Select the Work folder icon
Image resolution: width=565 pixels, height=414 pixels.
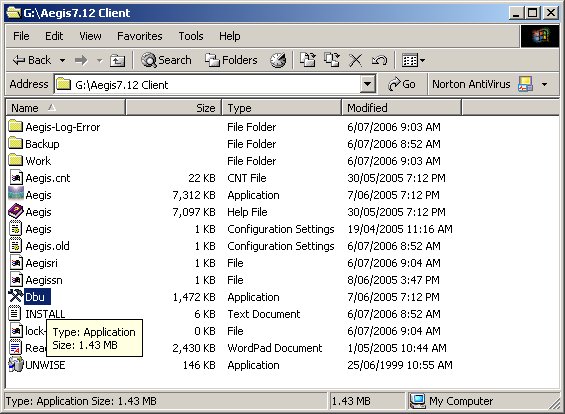[15, 160]
